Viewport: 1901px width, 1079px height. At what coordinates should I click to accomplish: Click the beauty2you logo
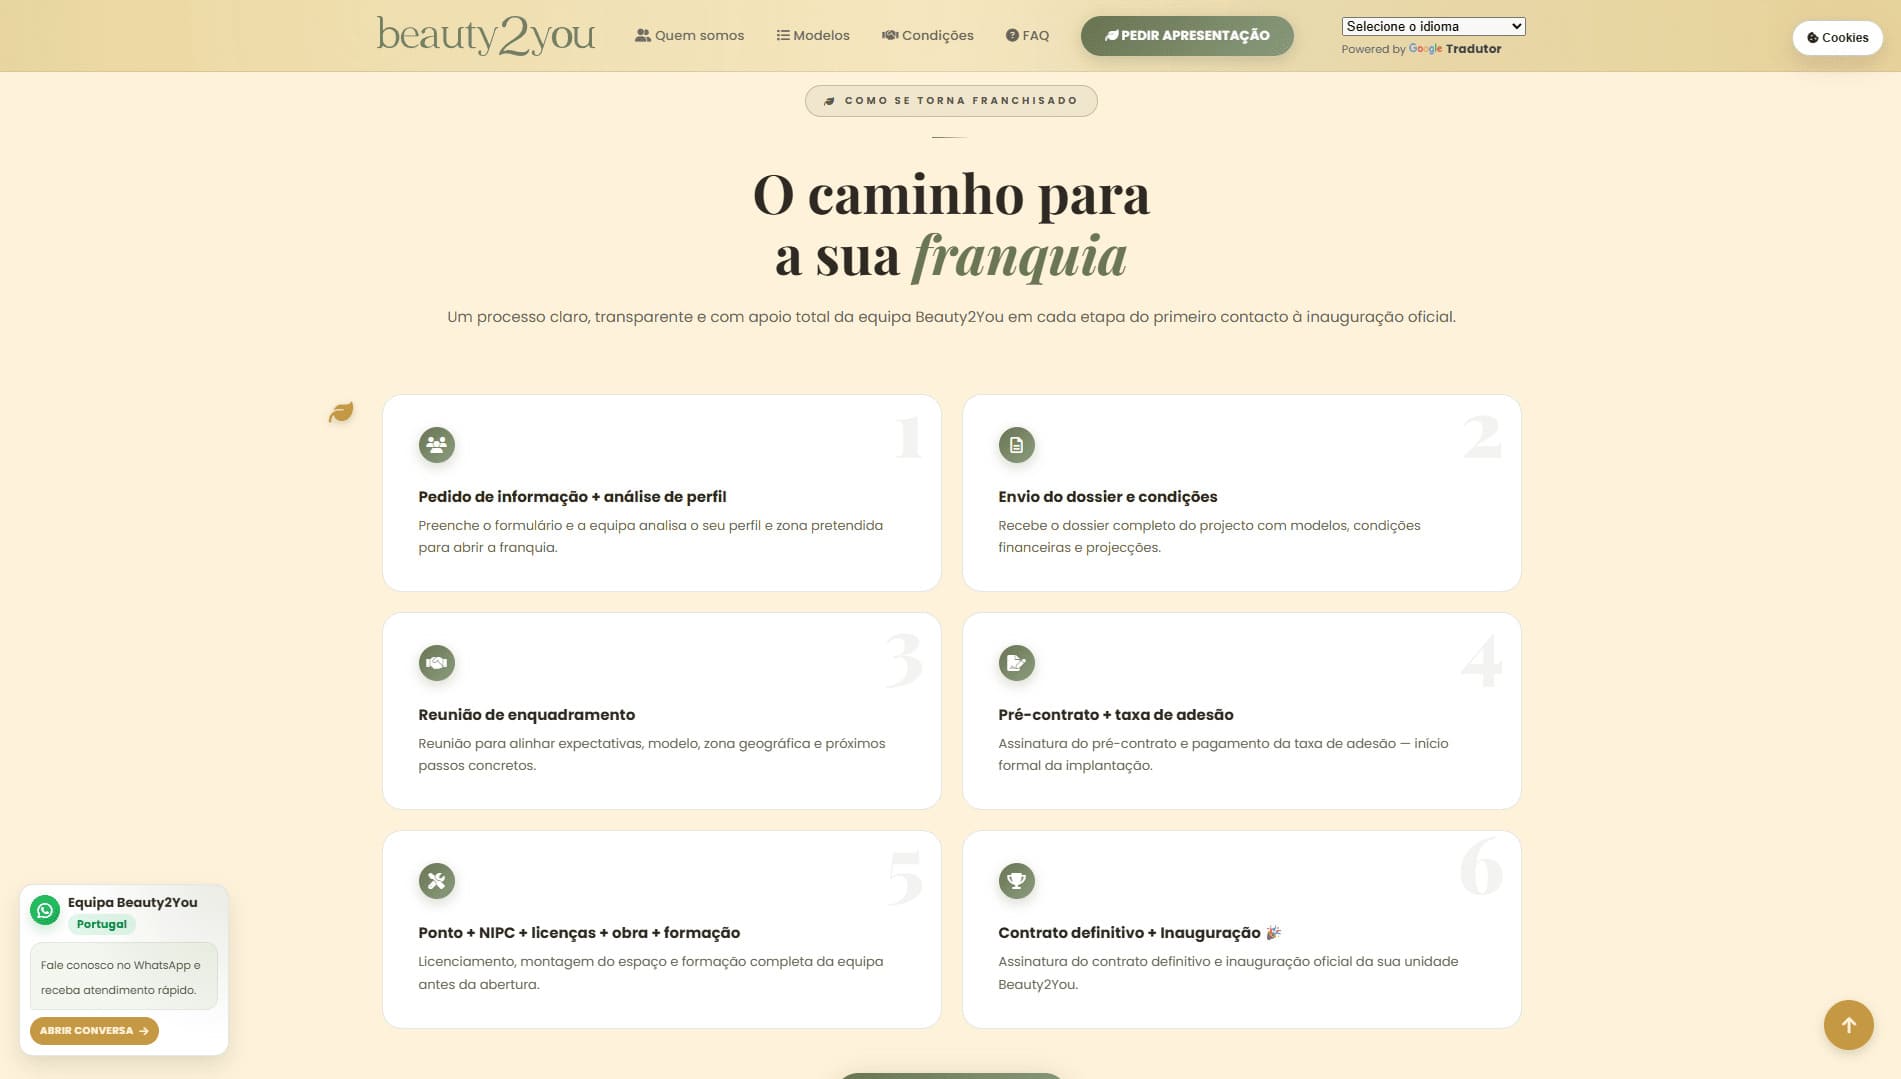(x=486, y=35)
